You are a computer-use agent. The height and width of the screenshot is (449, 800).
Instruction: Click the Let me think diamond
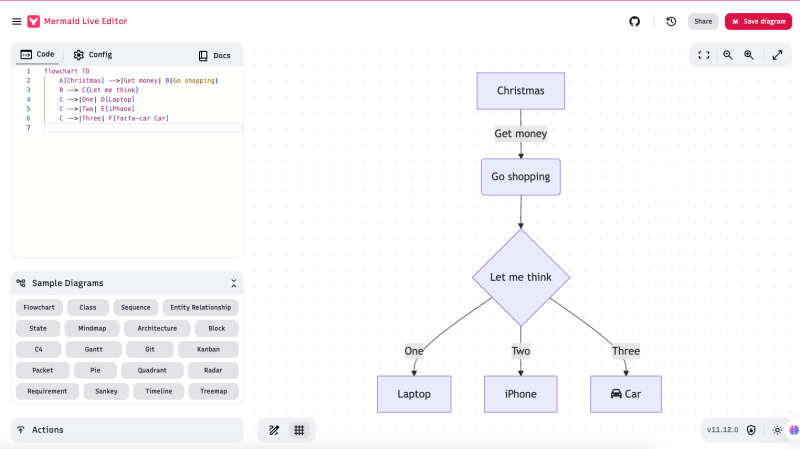(520, 277)
